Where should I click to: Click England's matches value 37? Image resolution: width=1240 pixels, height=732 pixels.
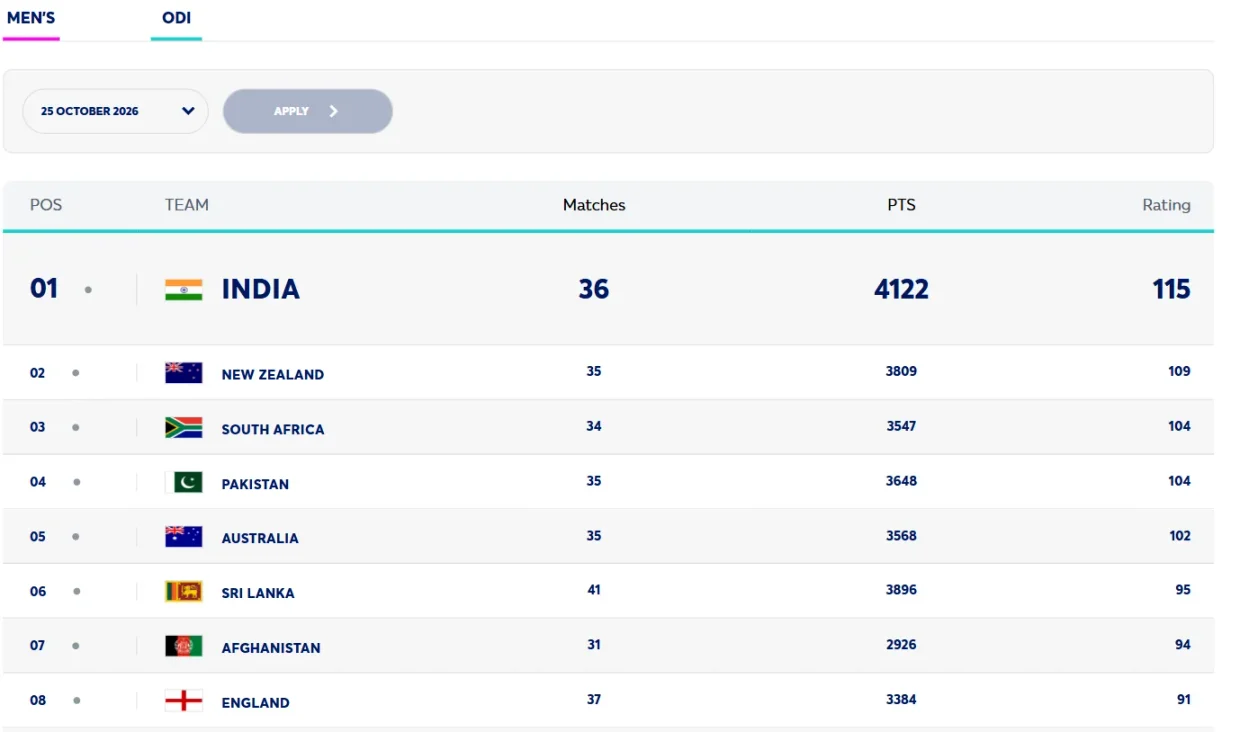point(594,700)
